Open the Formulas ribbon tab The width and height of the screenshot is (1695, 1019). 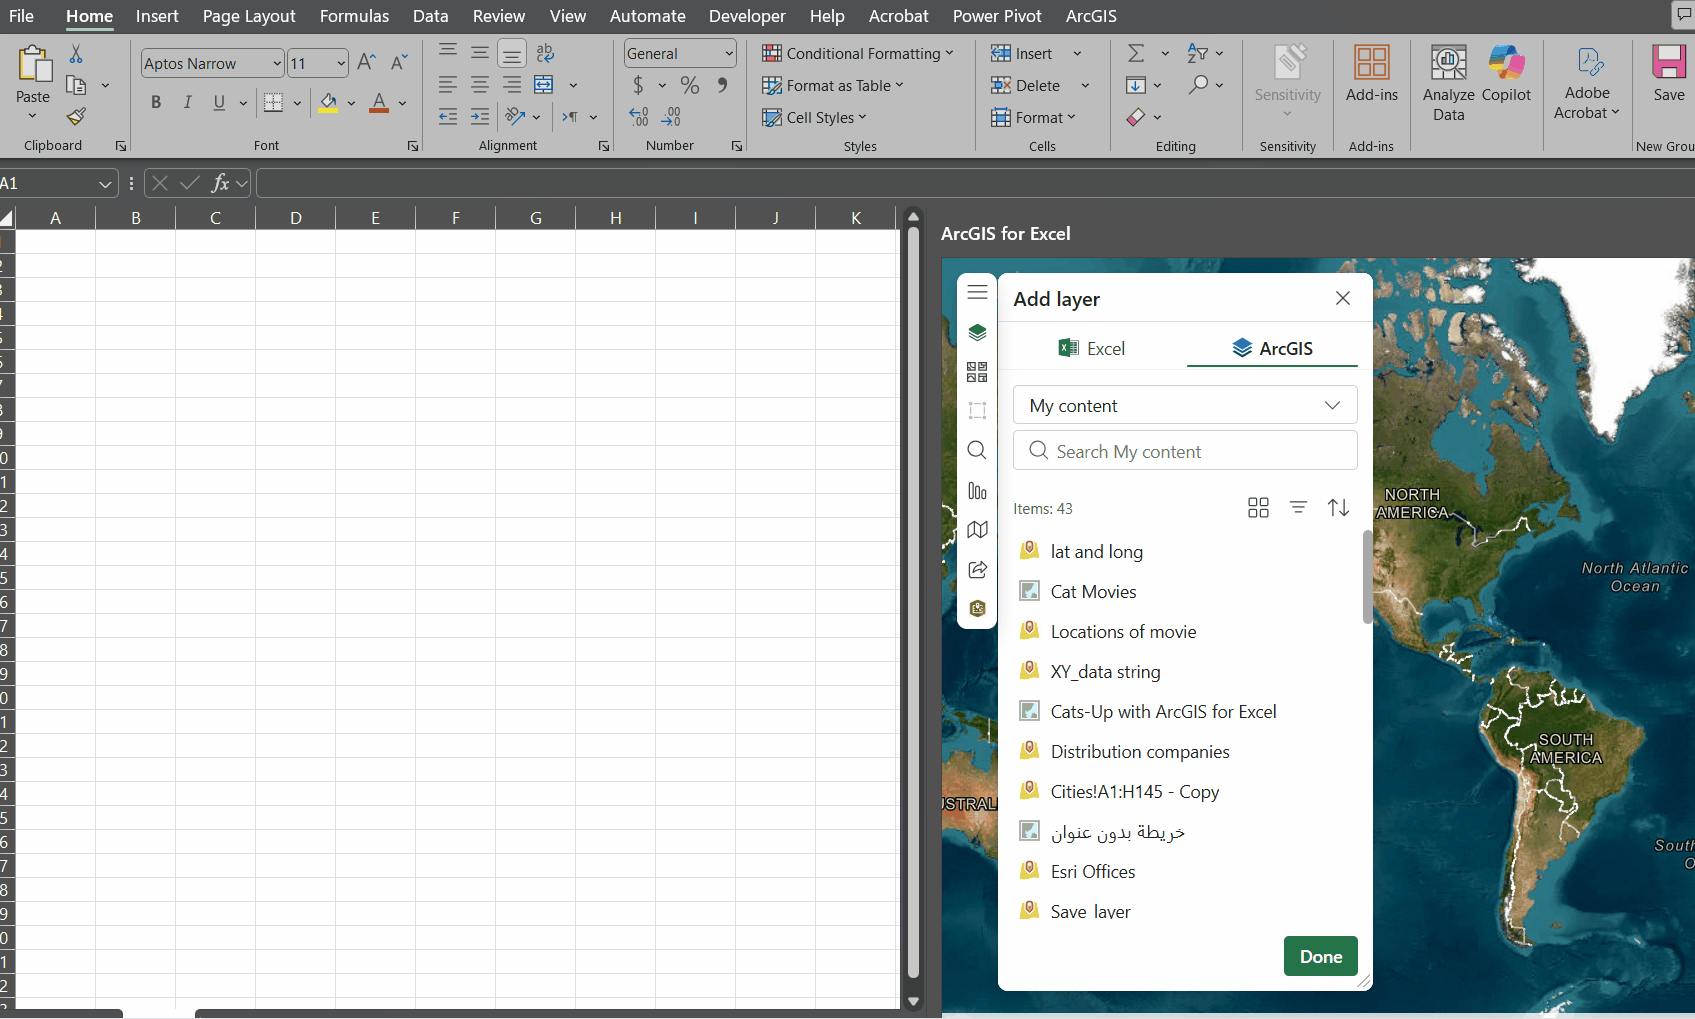coord(354,16)
